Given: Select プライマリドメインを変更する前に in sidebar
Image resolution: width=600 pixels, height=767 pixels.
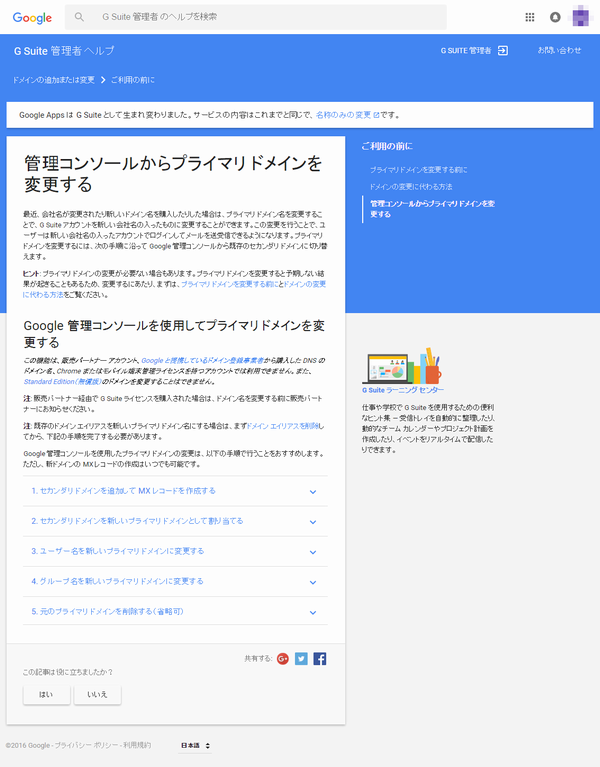Looking at the screenshot, I should click(419, 170).
